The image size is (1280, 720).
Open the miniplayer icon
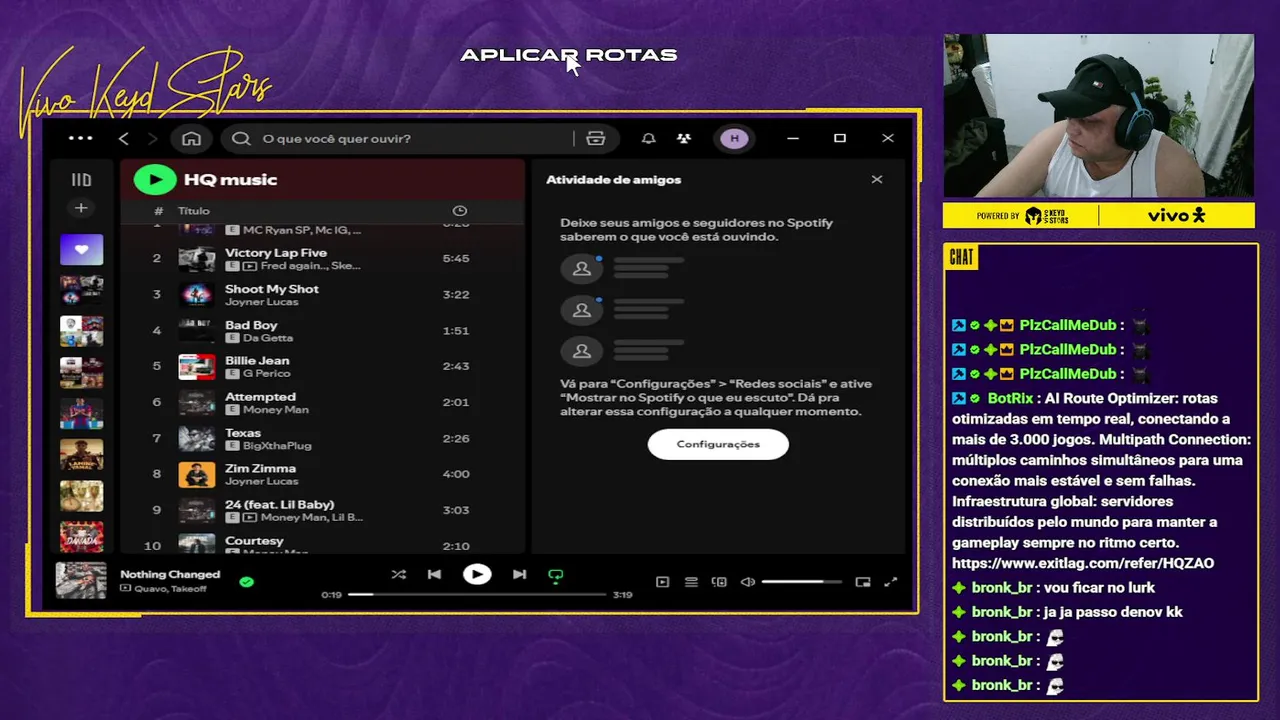coord(863,582)
